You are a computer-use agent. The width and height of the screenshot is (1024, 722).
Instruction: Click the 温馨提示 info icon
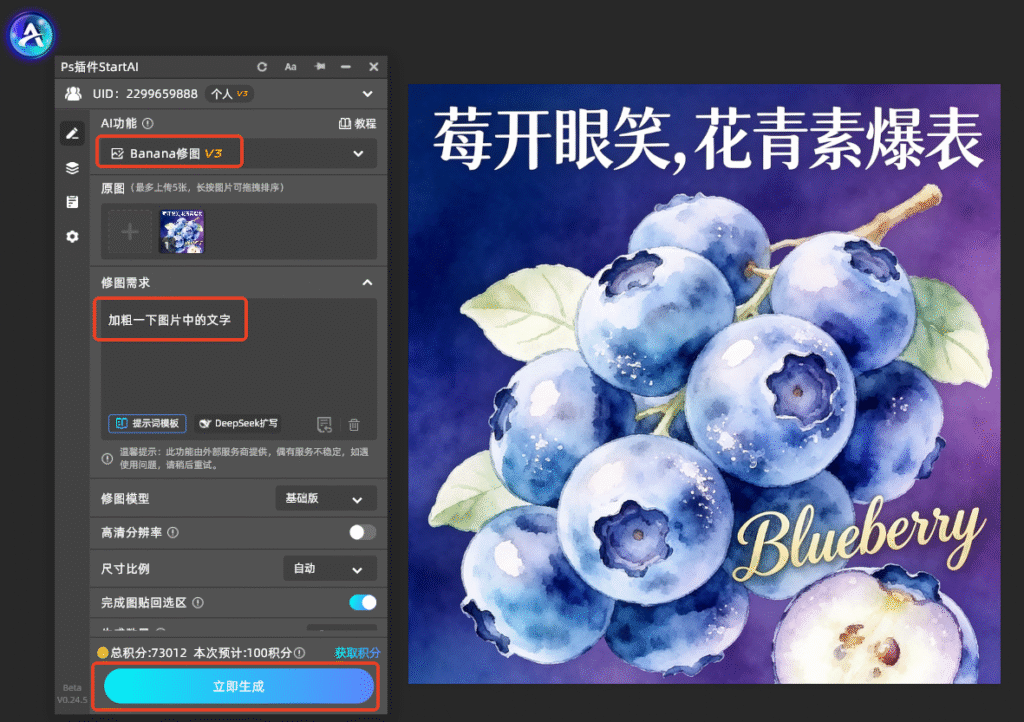coord(107,458)
